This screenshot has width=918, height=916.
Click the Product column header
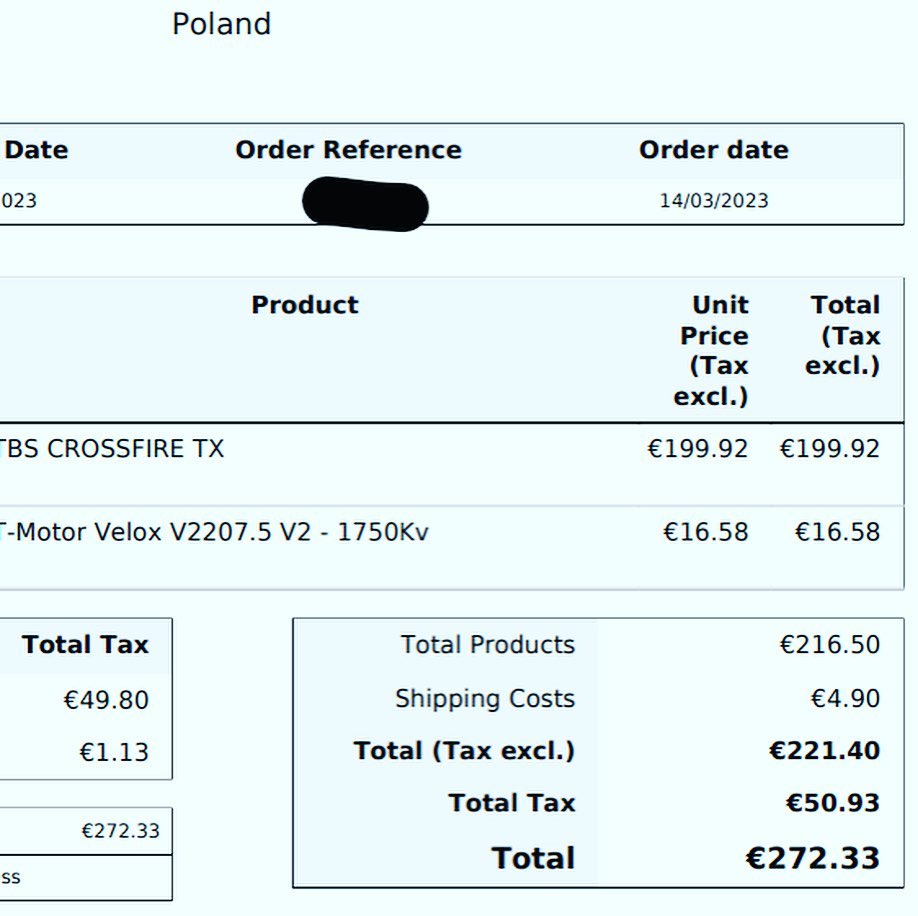point(305,304)
